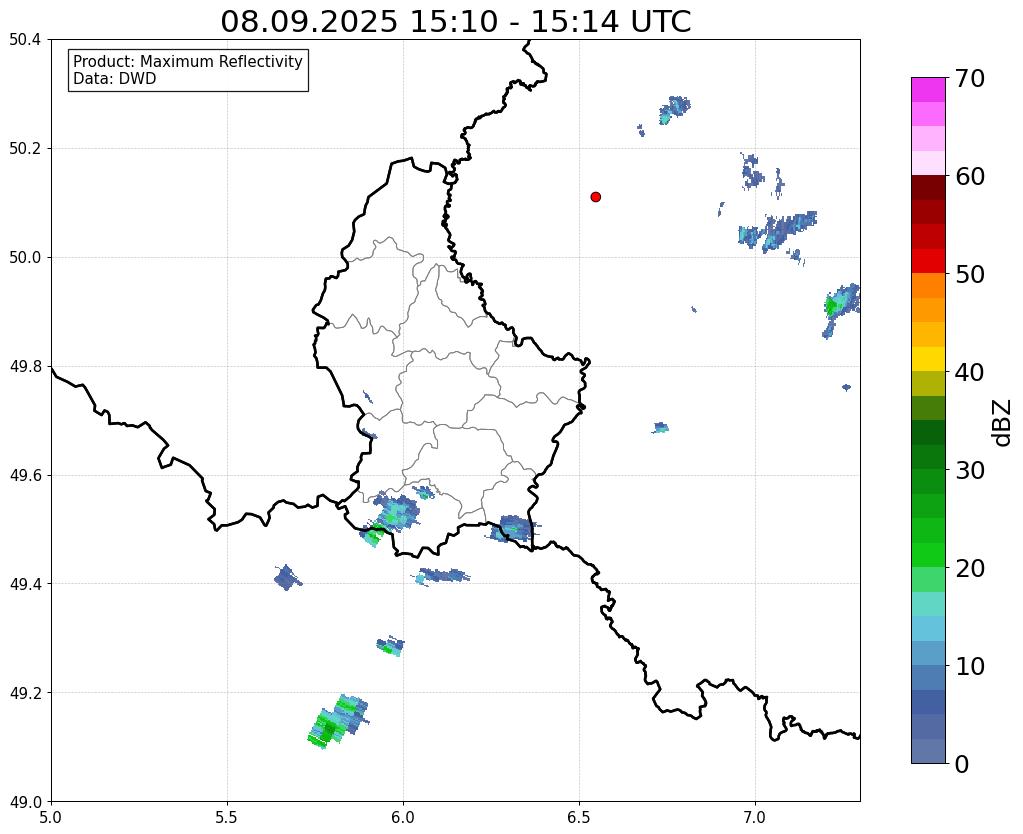Click the dBZ colorbar axis label
The image size is (1023, 834).
pyautogui.click(x=1003, y=422)
